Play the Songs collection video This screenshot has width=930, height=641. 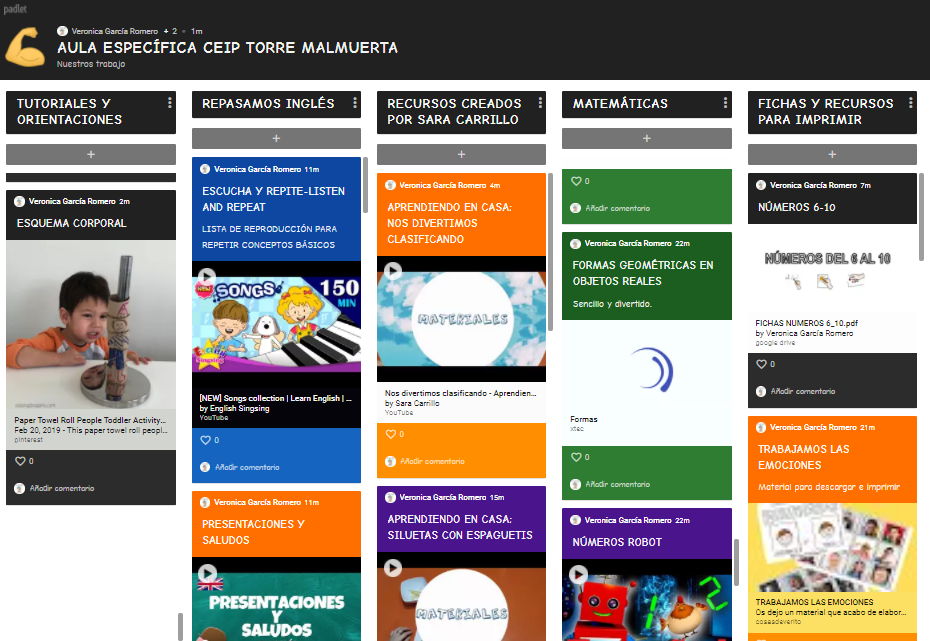[206, 277]
